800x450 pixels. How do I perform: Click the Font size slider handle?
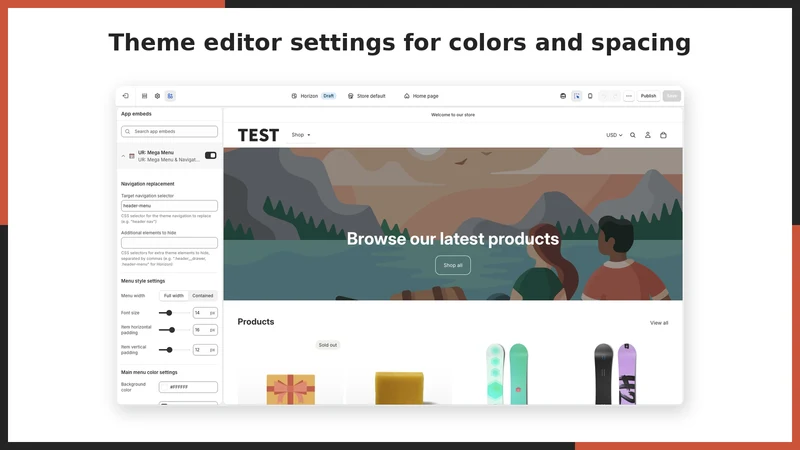169,313
